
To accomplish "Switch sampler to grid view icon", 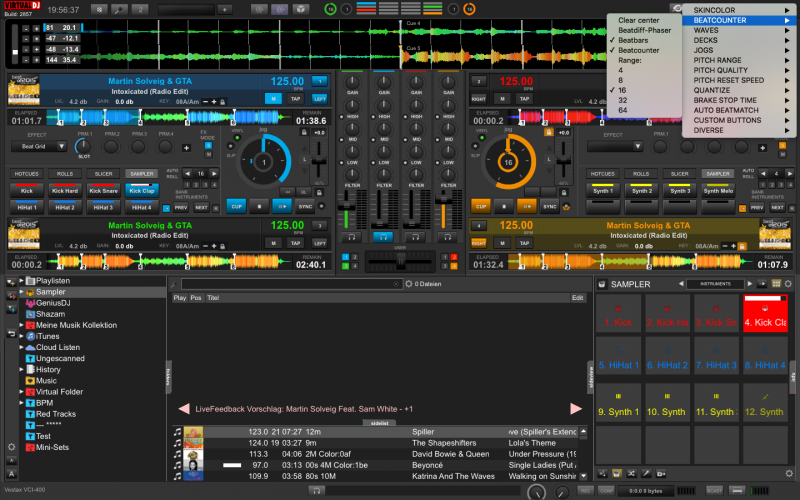I will (776, 284).
